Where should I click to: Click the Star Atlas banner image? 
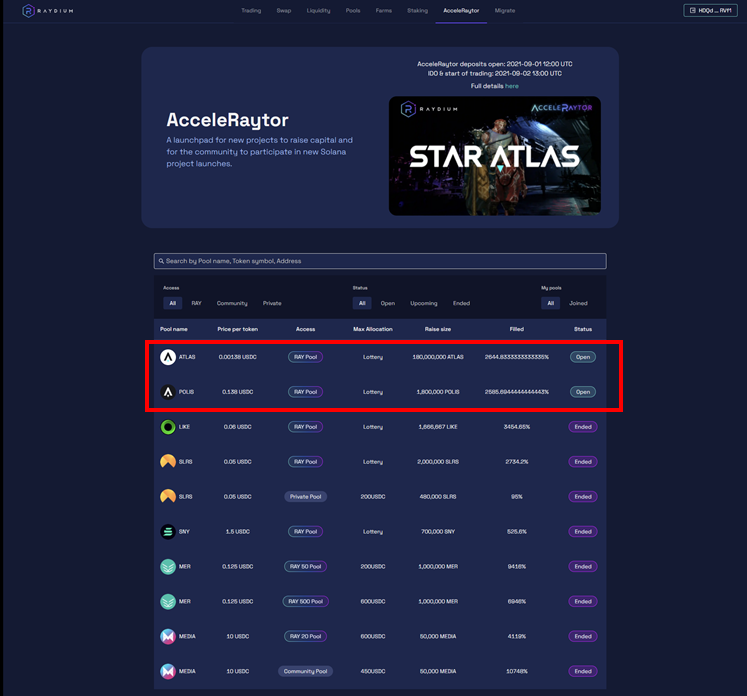point(495,156)
